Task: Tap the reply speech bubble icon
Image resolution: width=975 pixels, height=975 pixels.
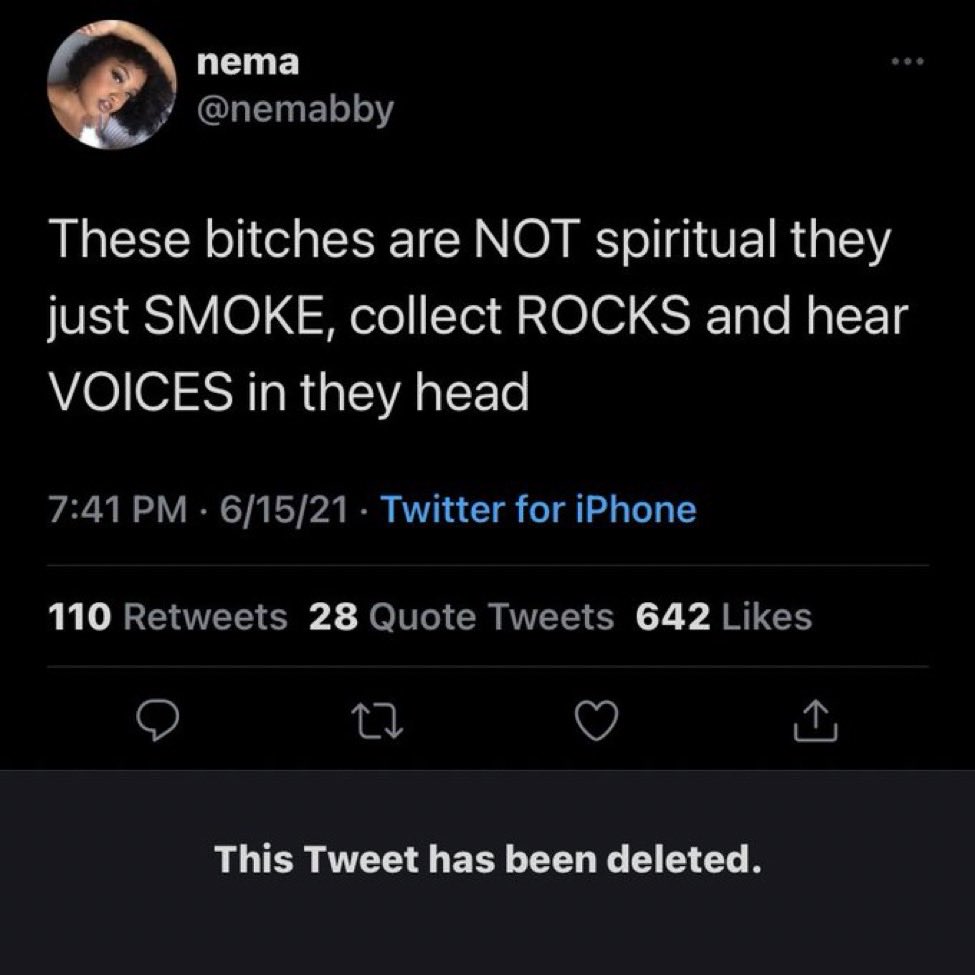Action: tap(158, 720)
